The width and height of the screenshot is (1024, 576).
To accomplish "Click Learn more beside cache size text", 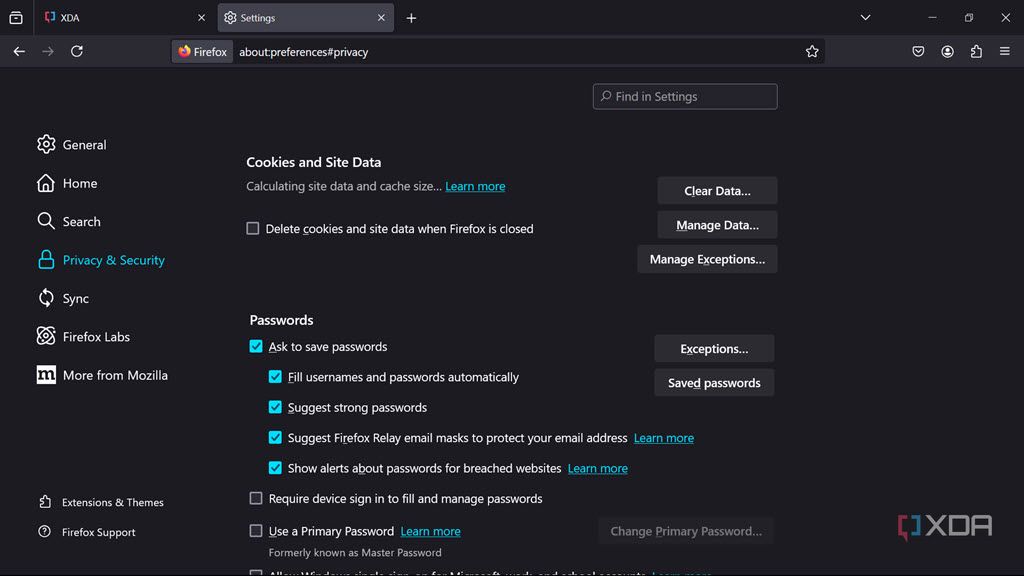I will point(475,186).
